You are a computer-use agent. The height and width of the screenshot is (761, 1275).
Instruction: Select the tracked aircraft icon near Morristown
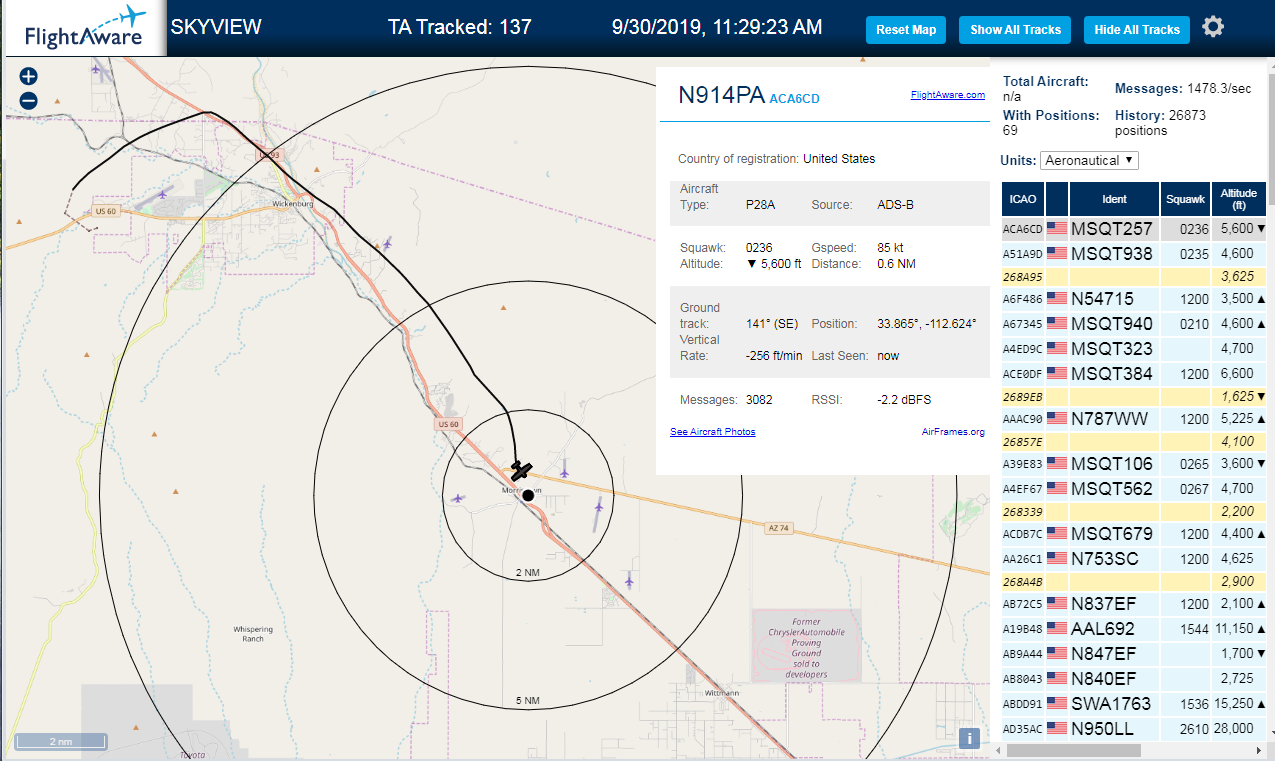[x=521, y=470]
